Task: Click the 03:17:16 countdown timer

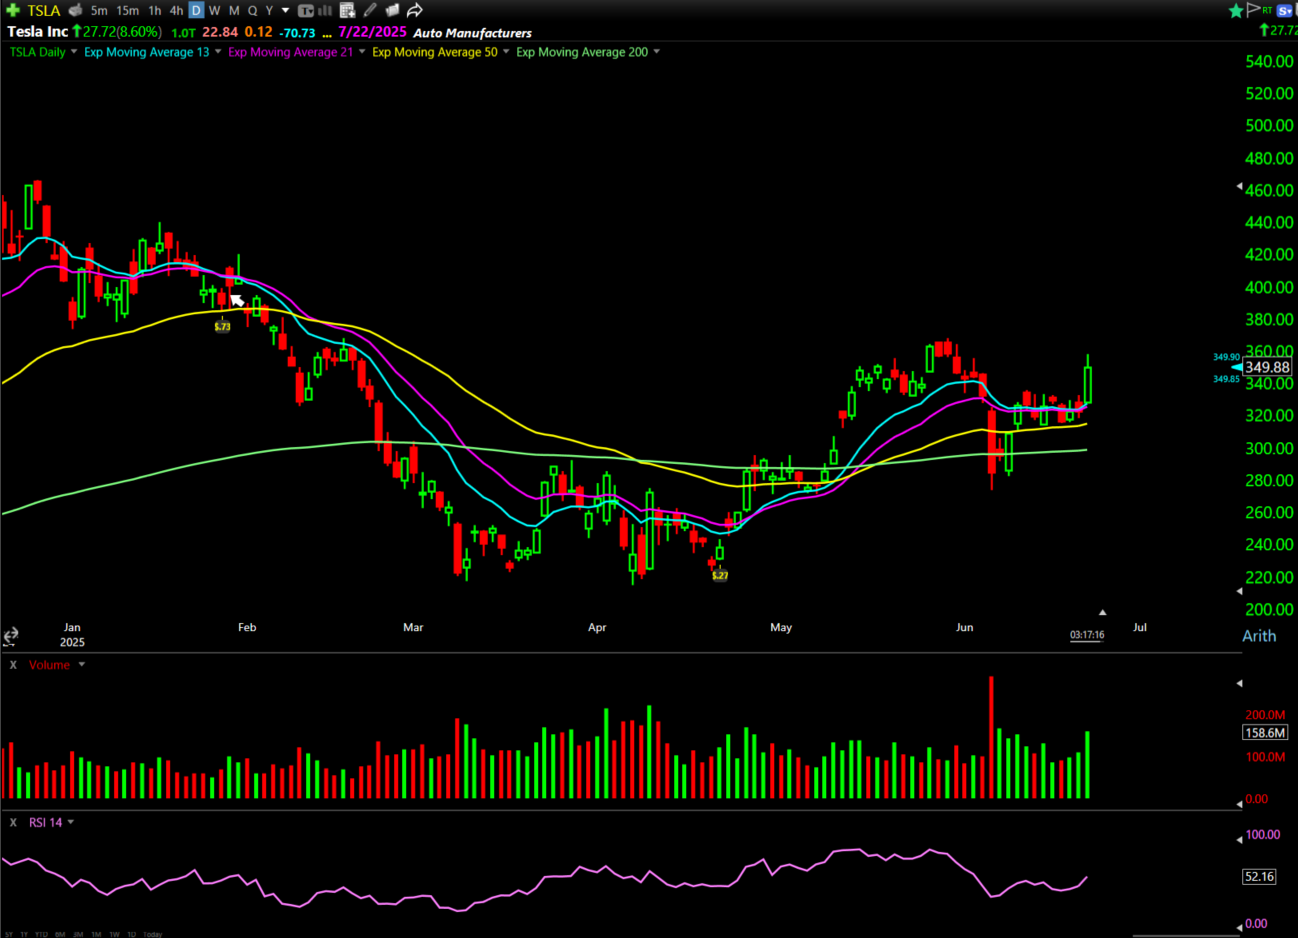Action: [1087, 635]
